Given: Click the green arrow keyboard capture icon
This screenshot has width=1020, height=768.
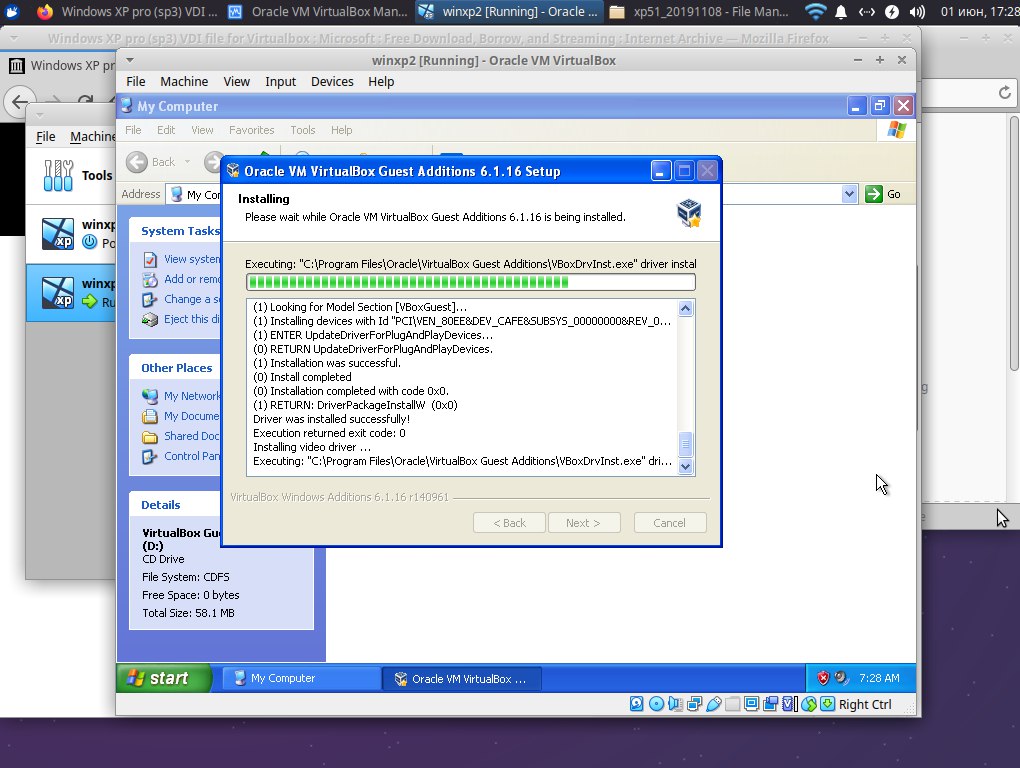Looking at the screenshot, I should click(x=827, y=704).
